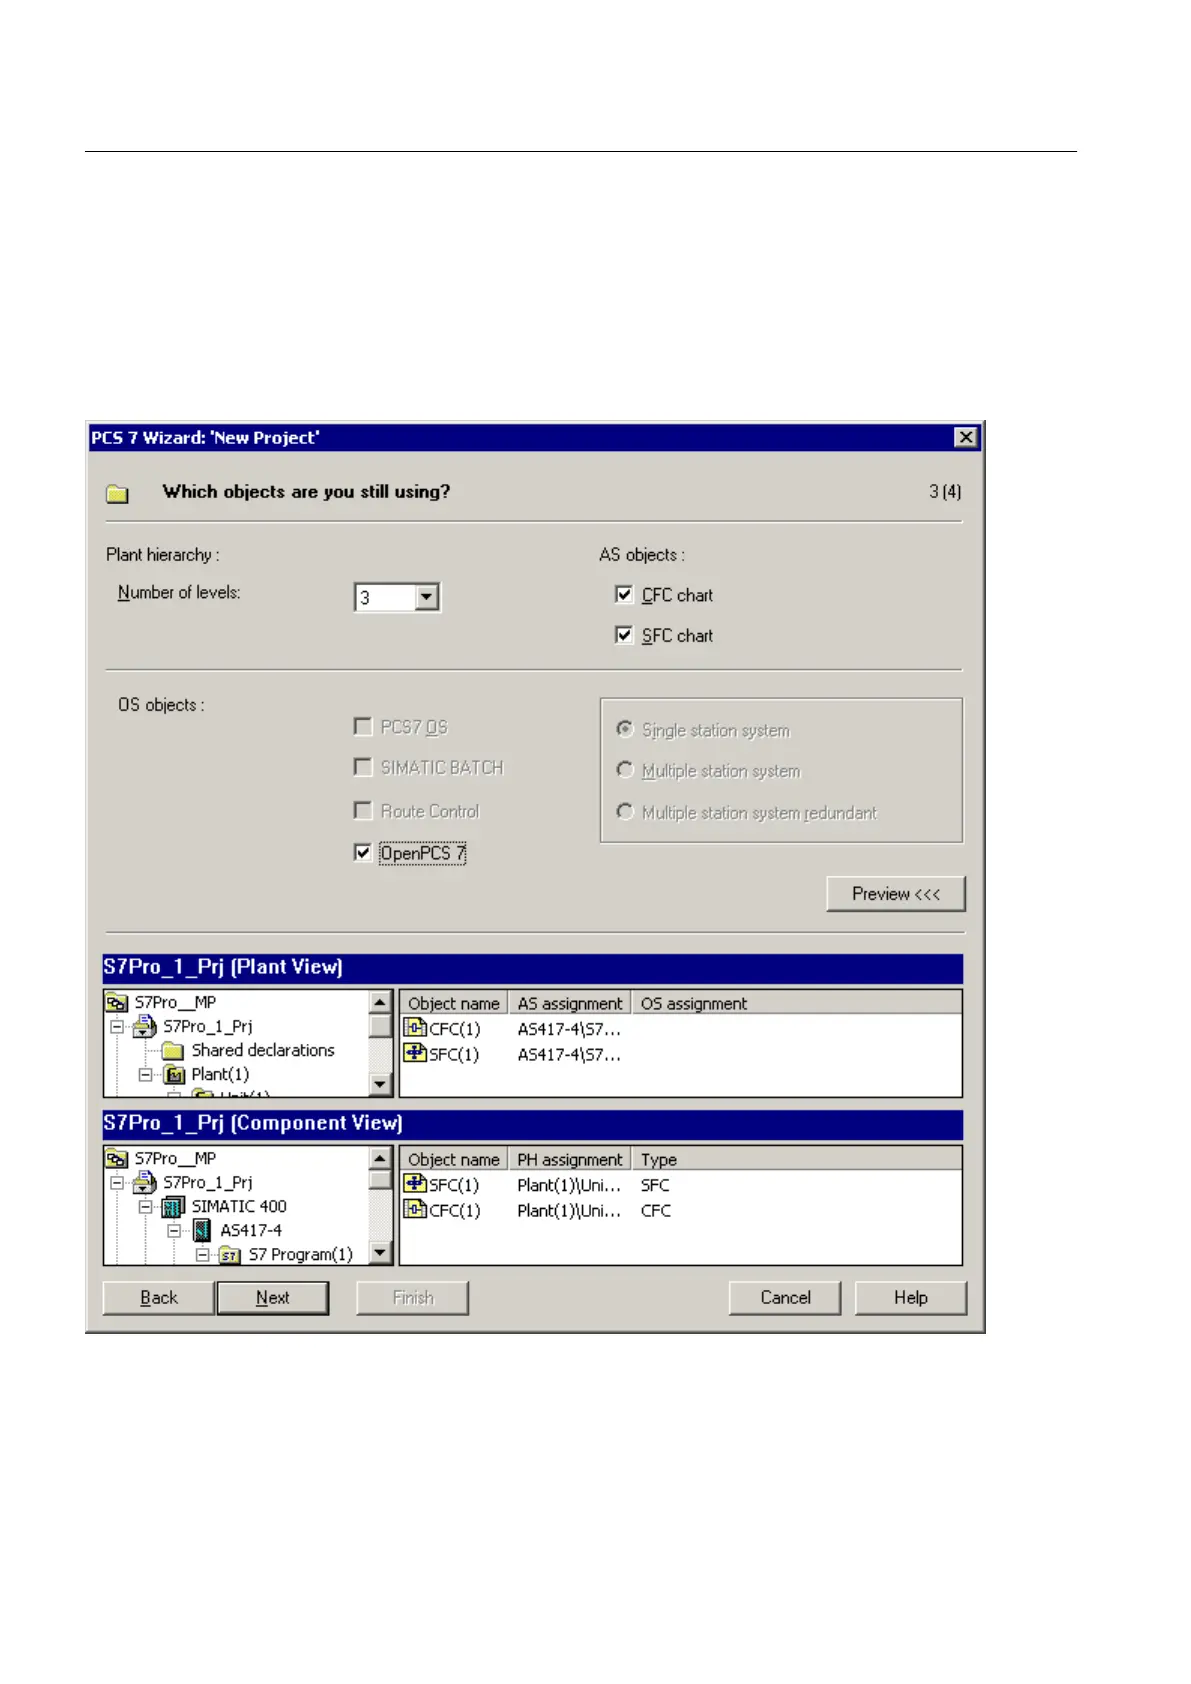Image resolution: width=1191 pixels, height=1684 pixels.
Task: Open the Number of levels dropdown
Action: [x=427, y=597]
